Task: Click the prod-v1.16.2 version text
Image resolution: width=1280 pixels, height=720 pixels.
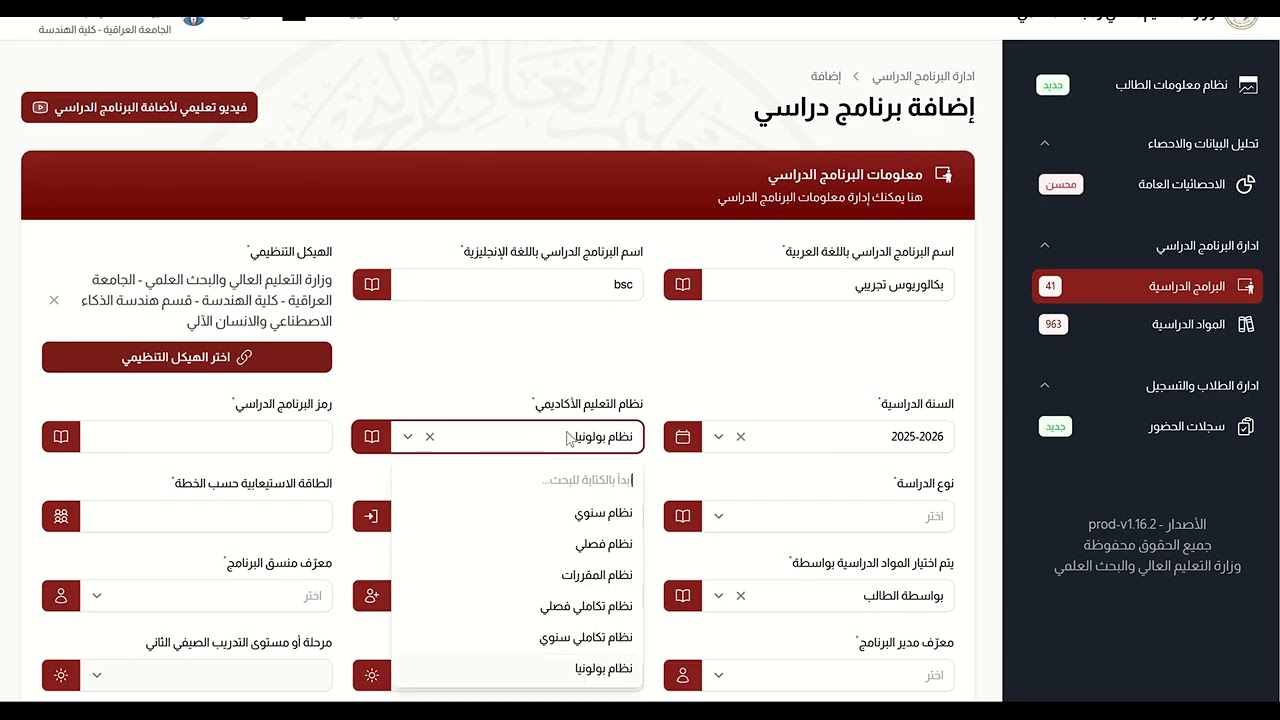Action: [1147, 525]
